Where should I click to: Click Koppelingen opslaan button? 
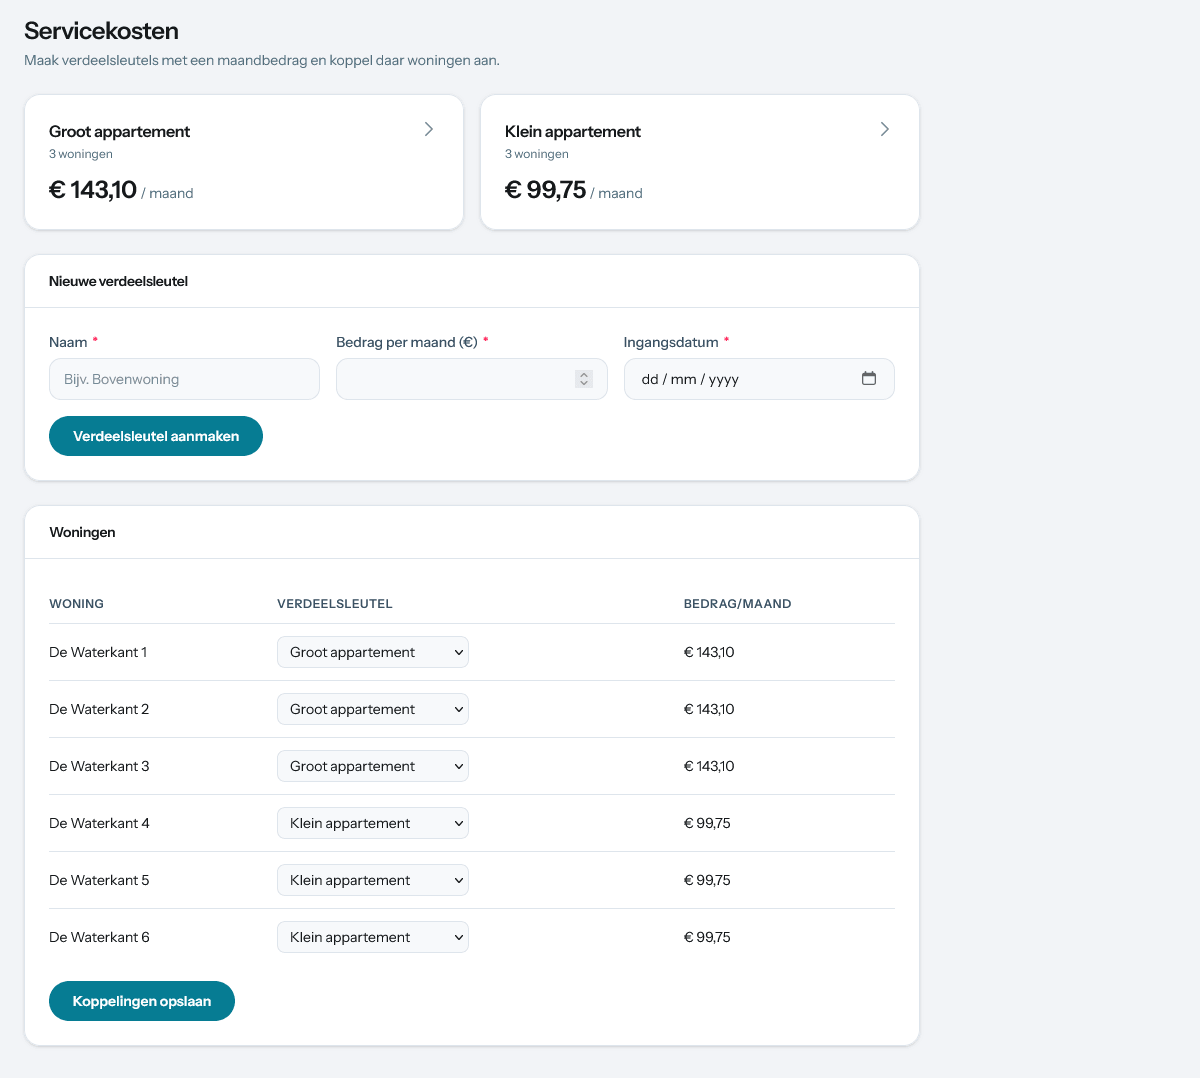pyautogui.click(x=142, y=1001)
